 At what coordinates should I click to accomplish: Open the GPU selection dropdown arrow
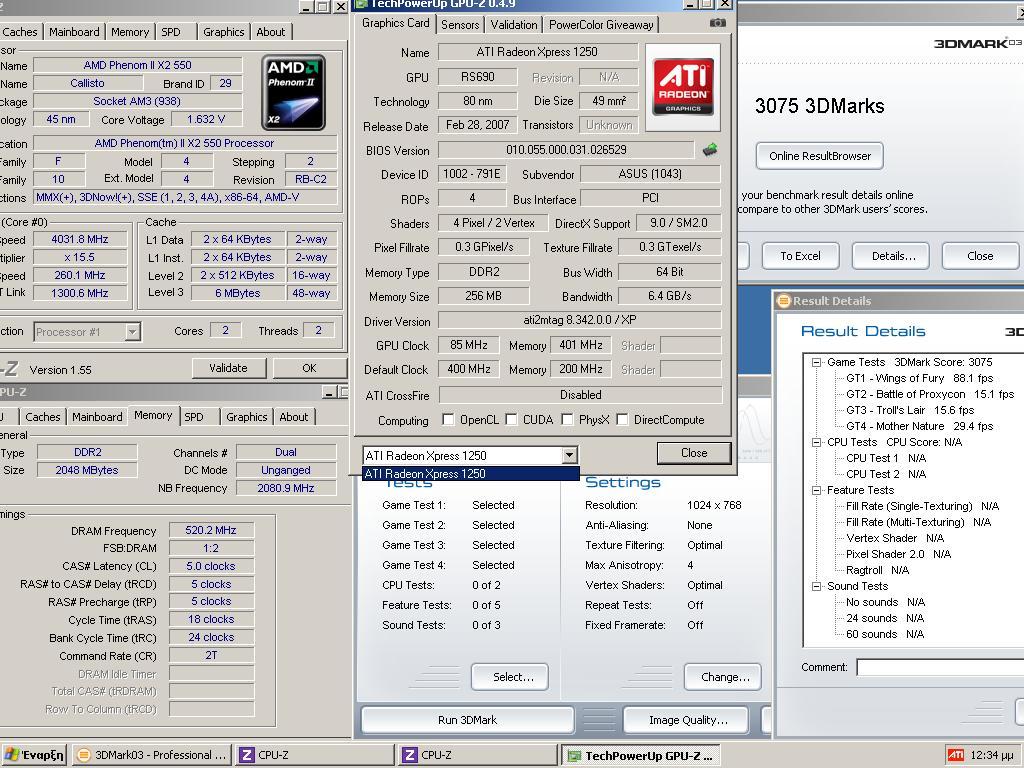coord(569,455)
